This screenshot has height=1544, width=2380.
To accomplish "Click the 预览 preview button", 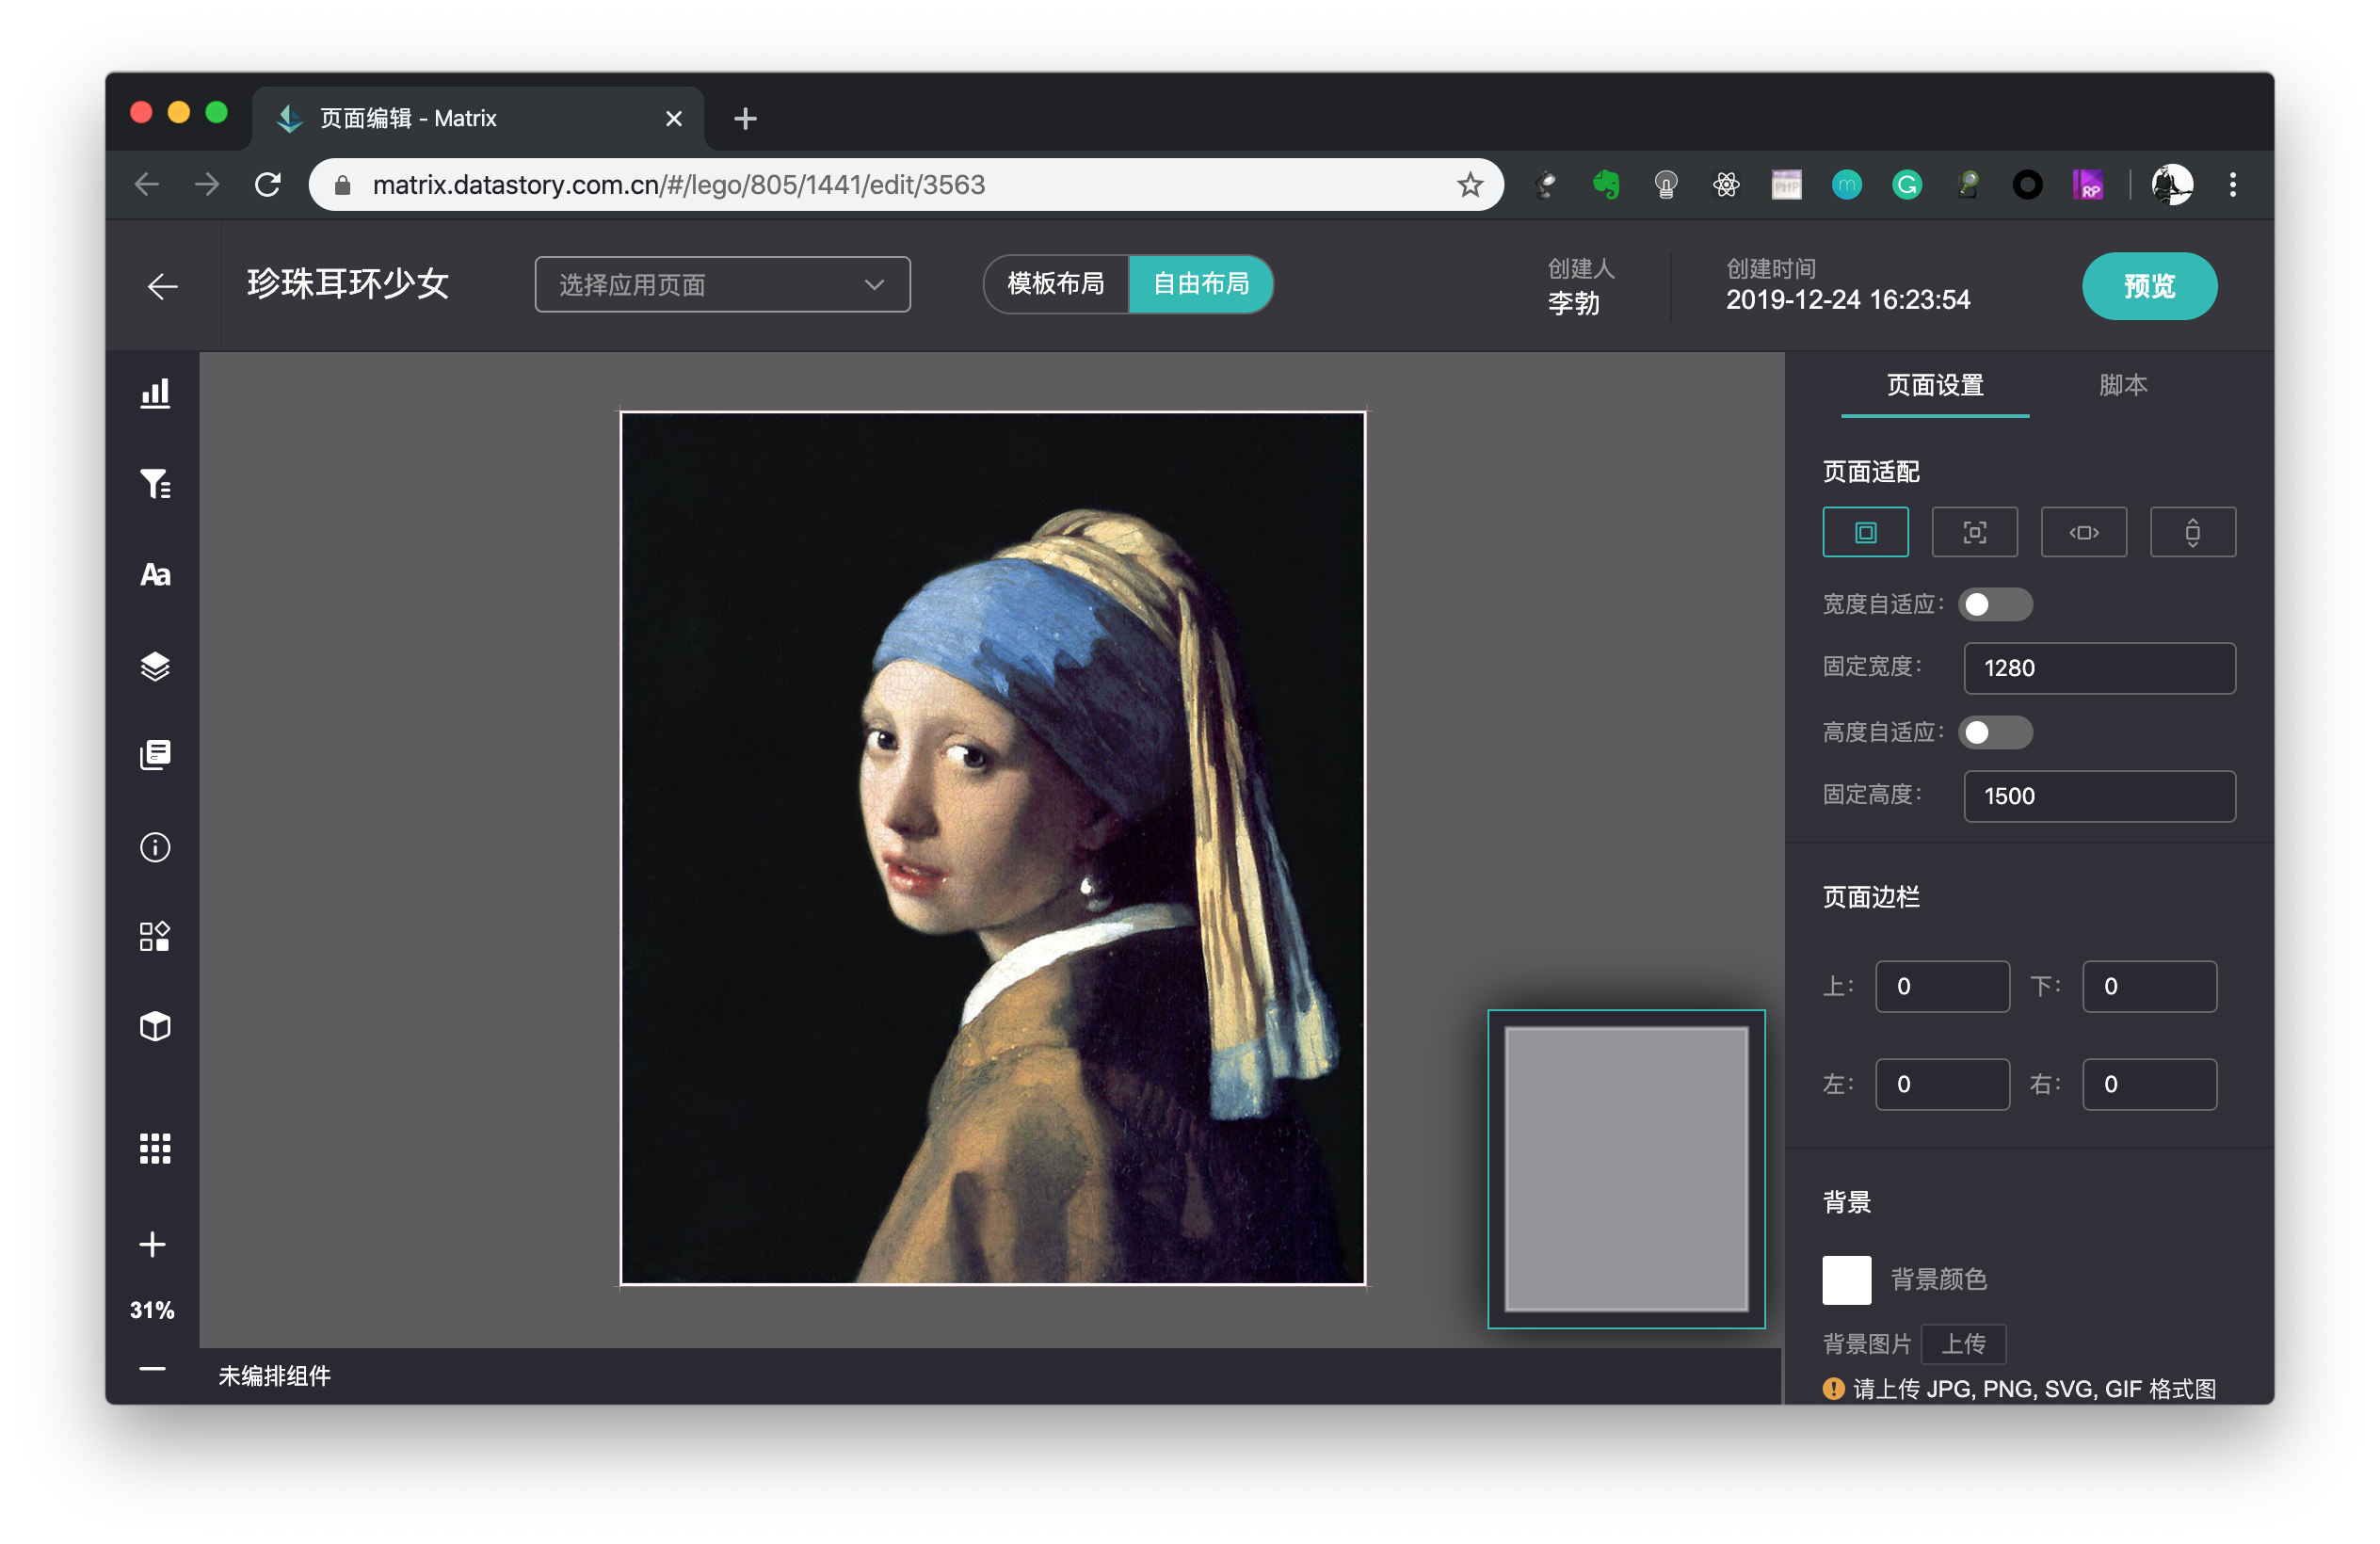I will click(x=2148, y=287).
